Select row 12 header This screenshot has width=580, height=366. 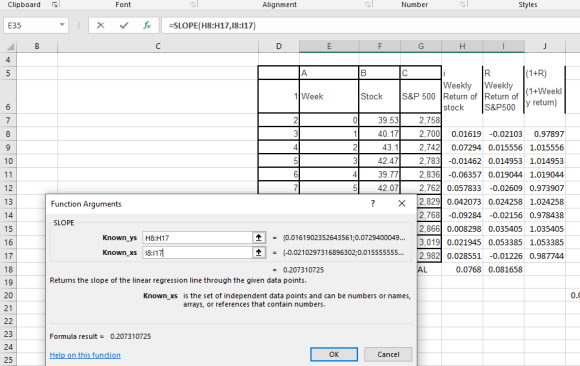tap(8, 188)
